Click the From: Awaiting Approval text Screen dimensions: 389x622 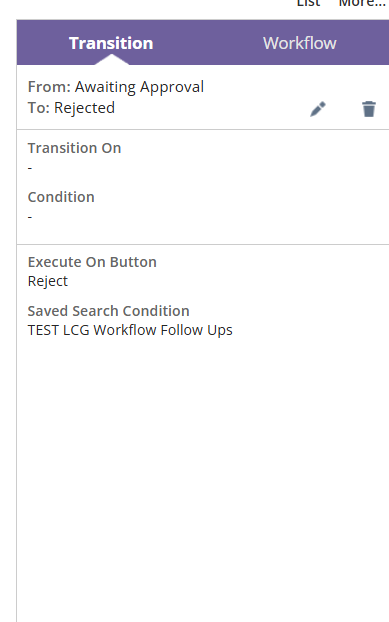[116, 87]
